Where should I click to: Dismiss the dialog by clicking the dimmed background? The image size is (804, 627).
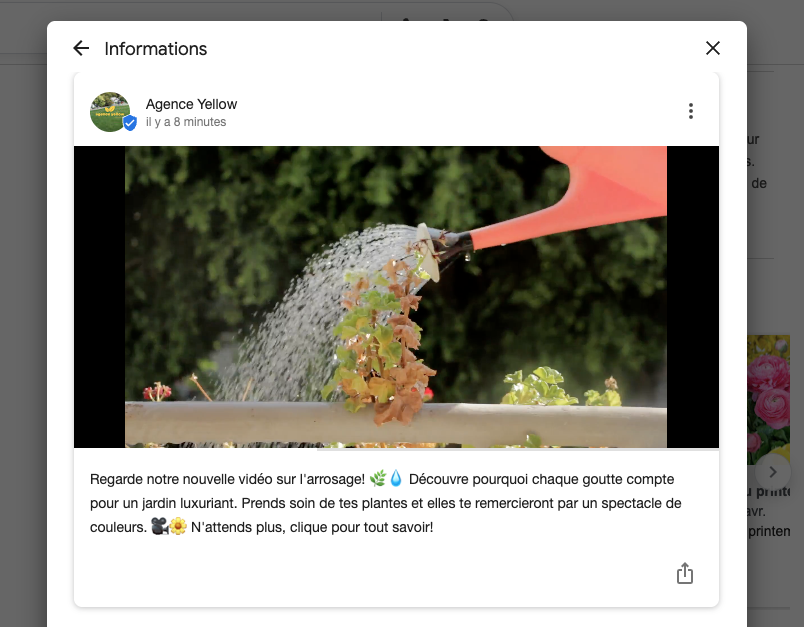tap(23, 308)
